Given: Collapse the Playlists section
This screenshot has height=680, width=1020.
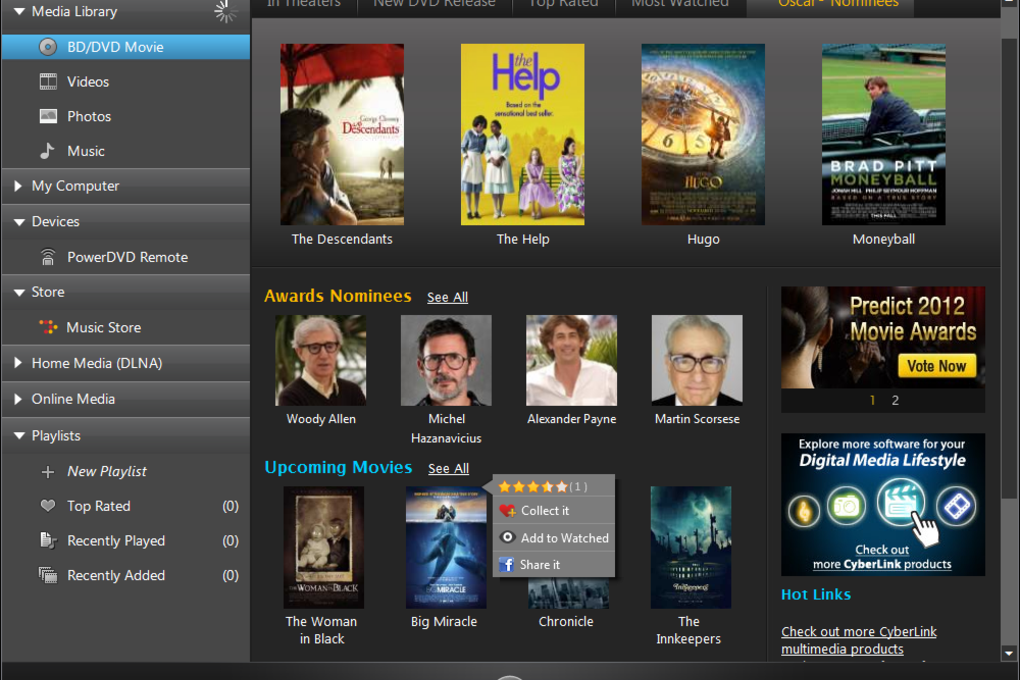Looking at the screenshot, I should (x=19, y=435).
